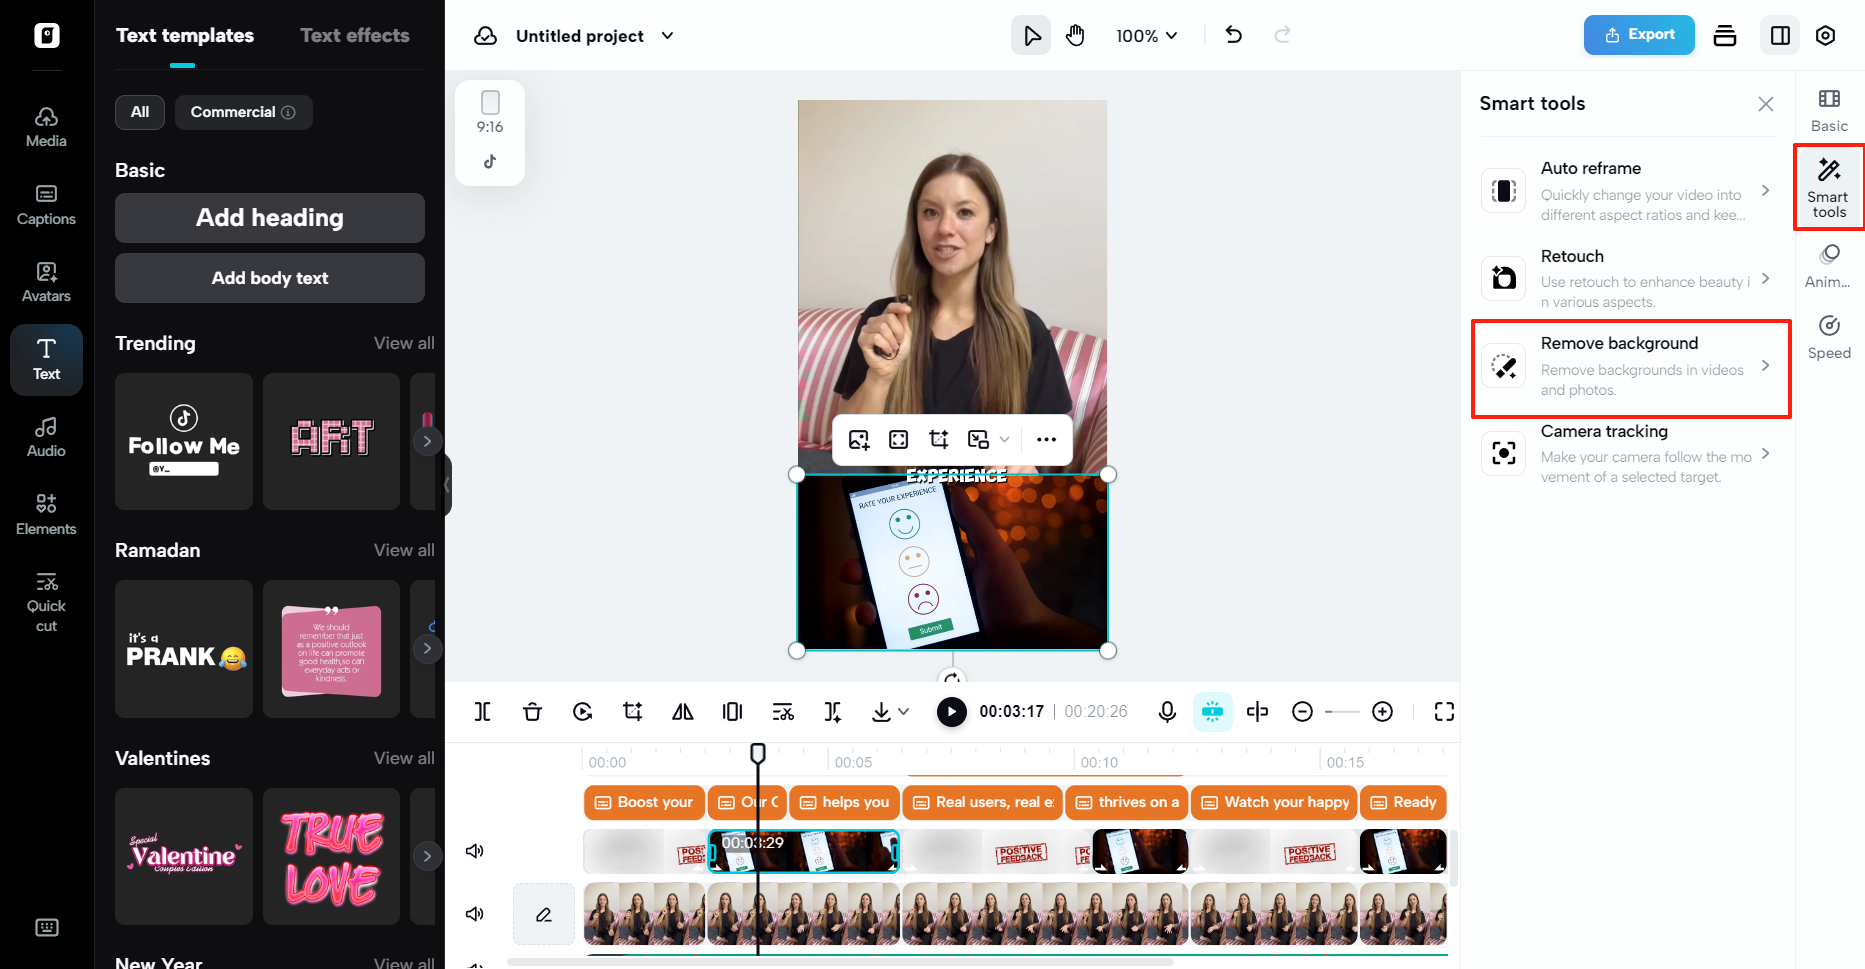Image resolution: width=1865 pixels, height=969 pixels.
Task: Collapse the text templates side panel
Action: point(447,485)
